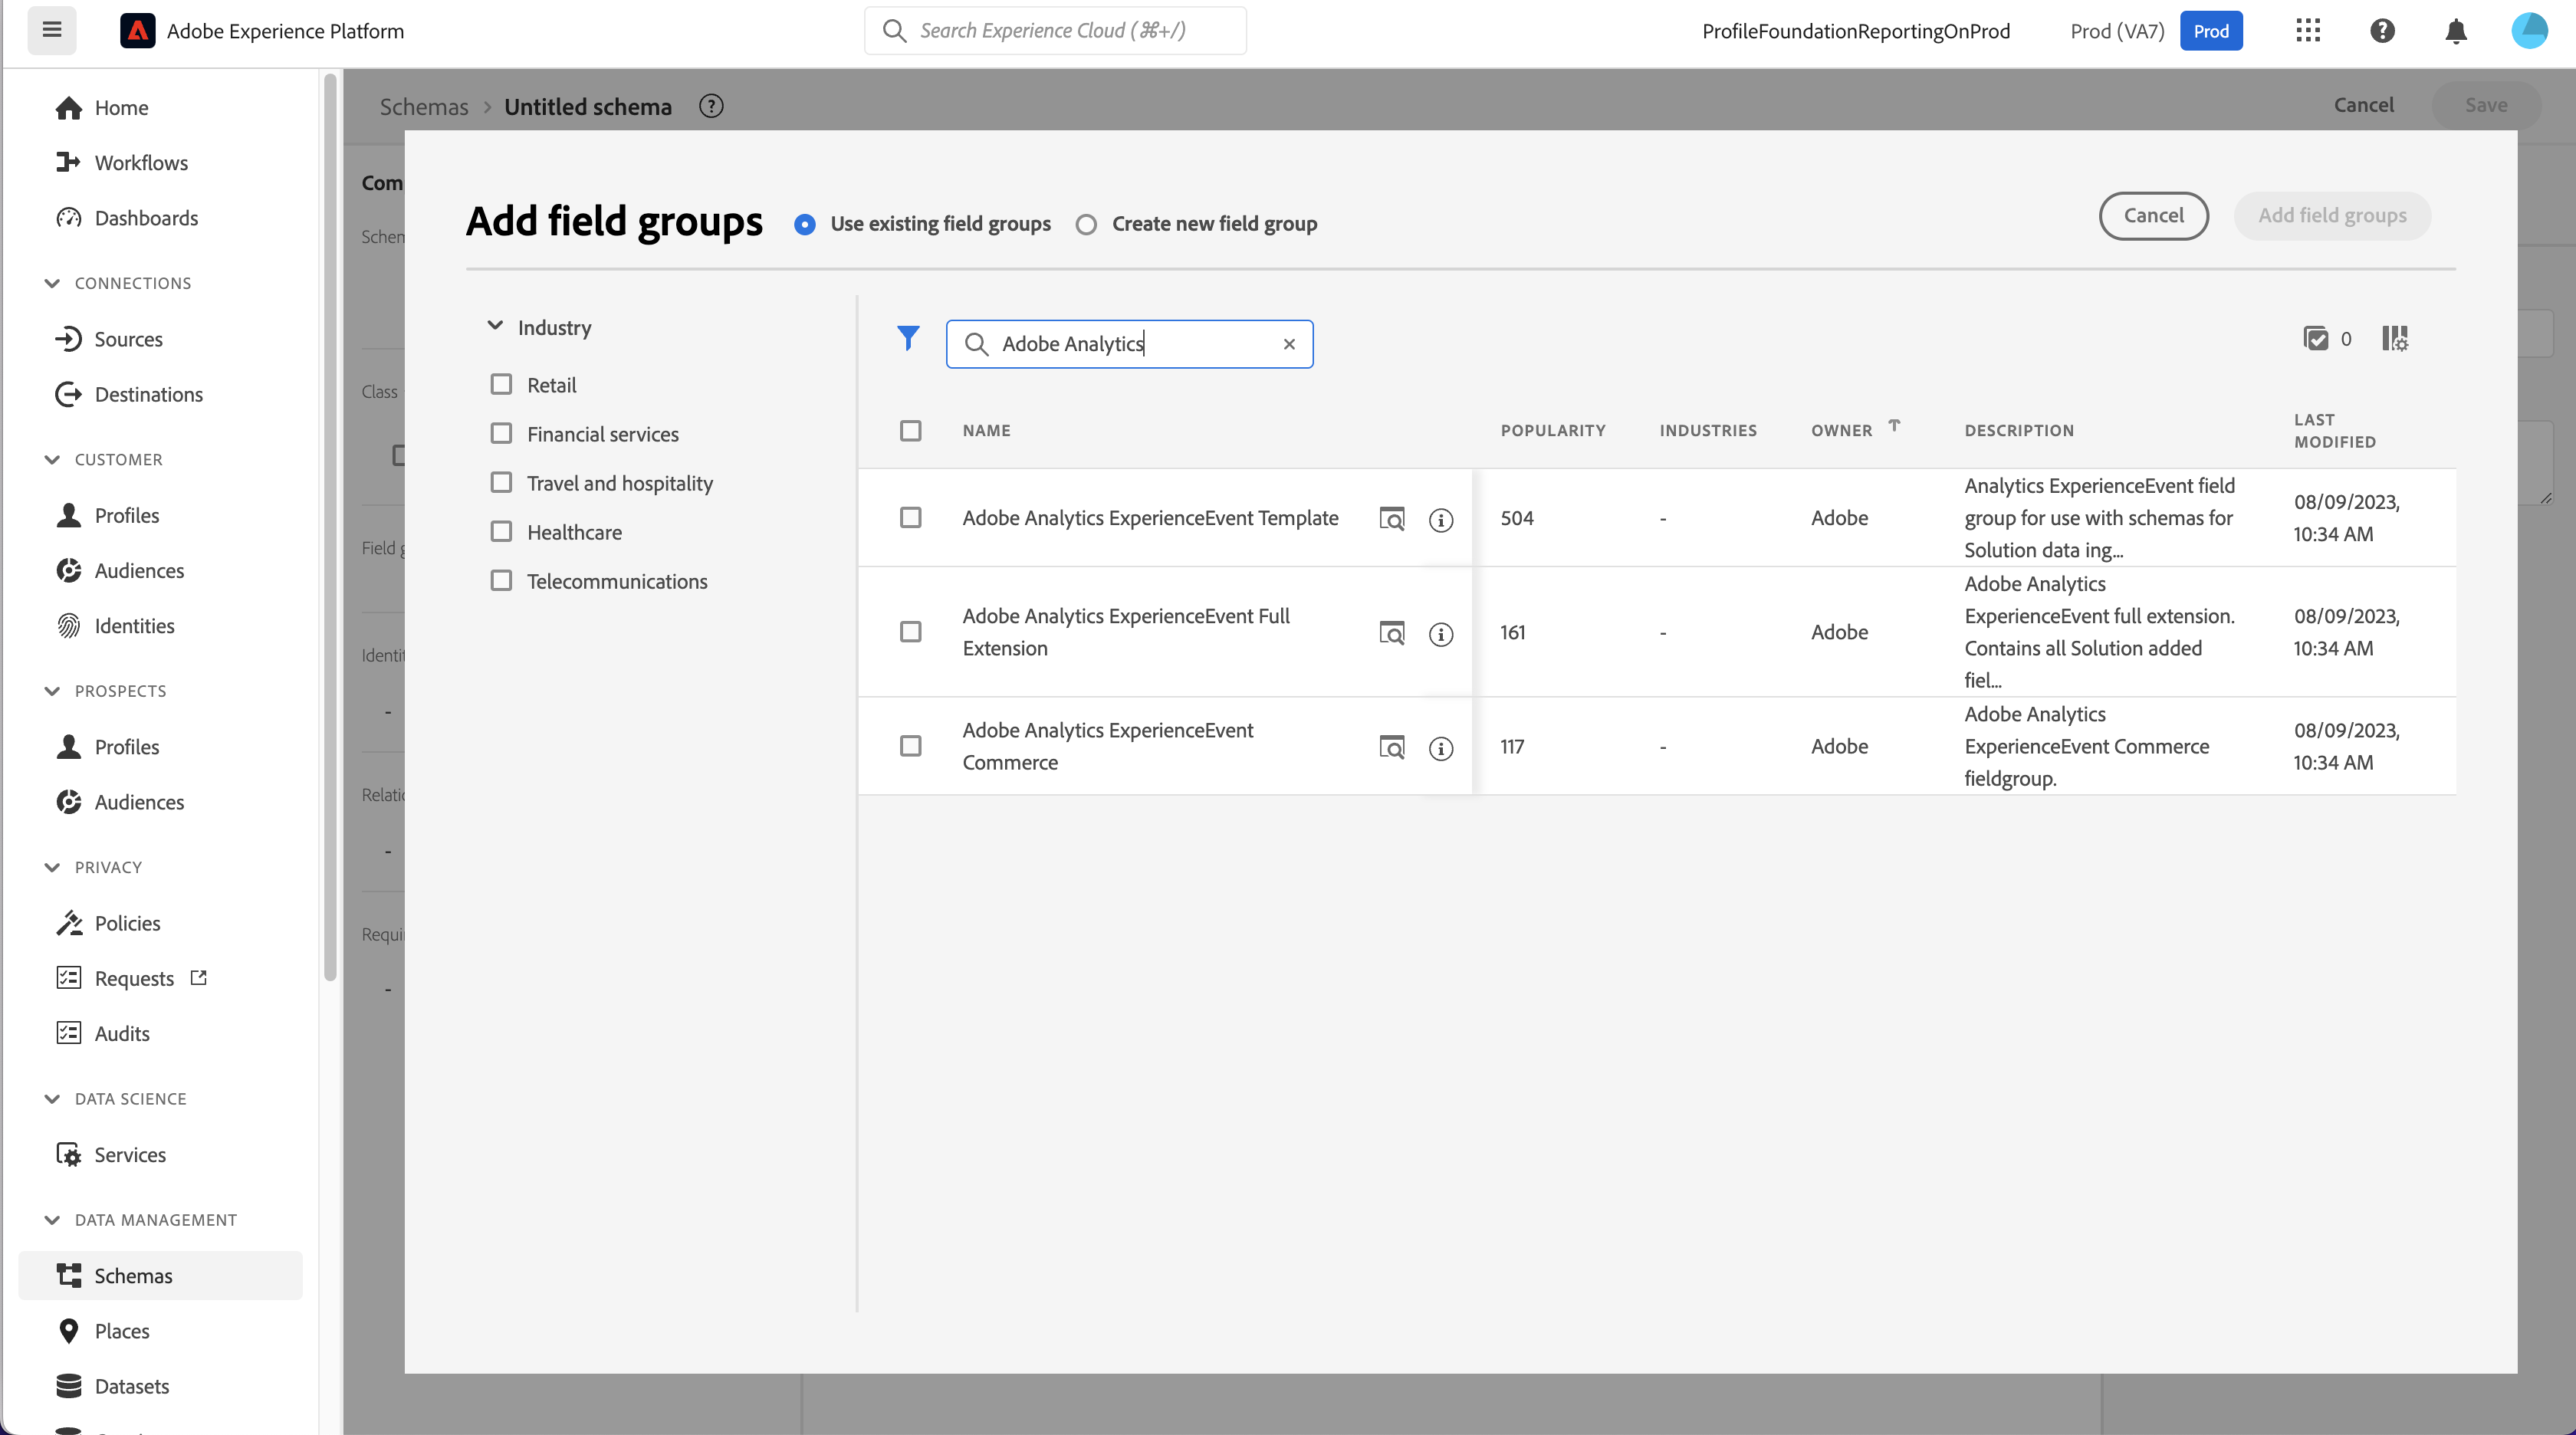
Task: Open the apps grid switcher
Action: [x=2308, y=31]
